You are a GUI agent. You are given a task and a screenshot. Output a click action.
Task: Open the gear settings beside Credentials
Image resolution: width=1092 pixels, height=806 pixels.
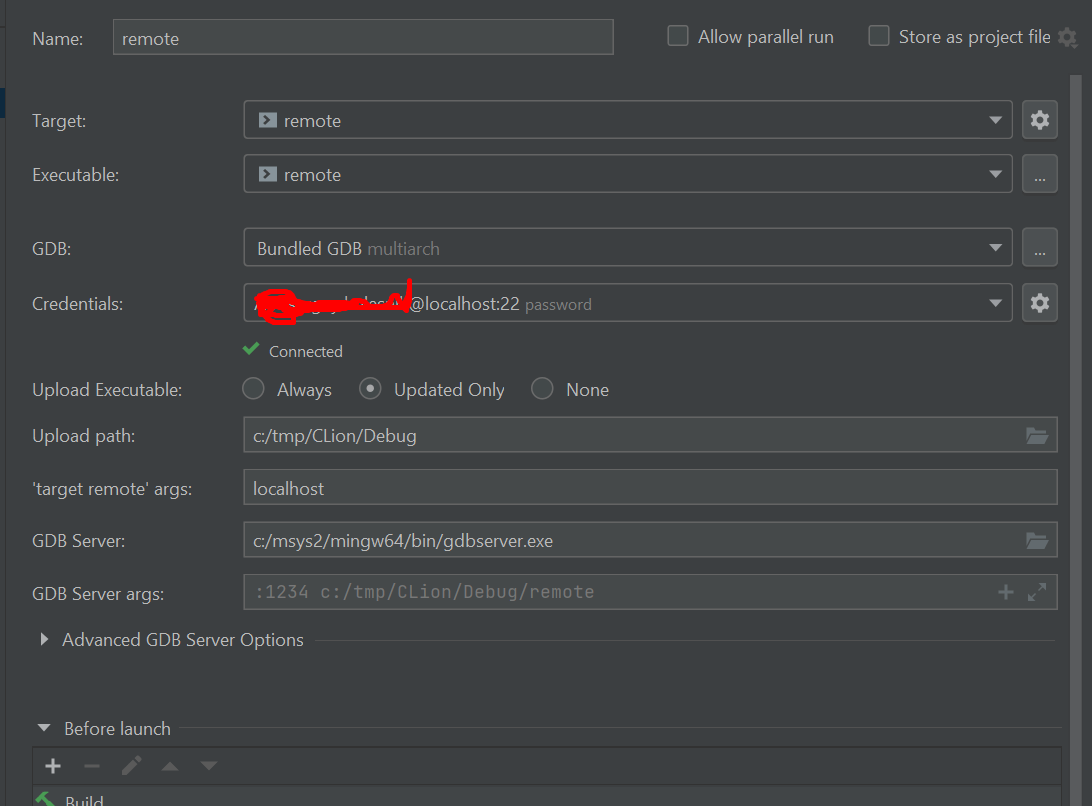[x=1039, y=302]
